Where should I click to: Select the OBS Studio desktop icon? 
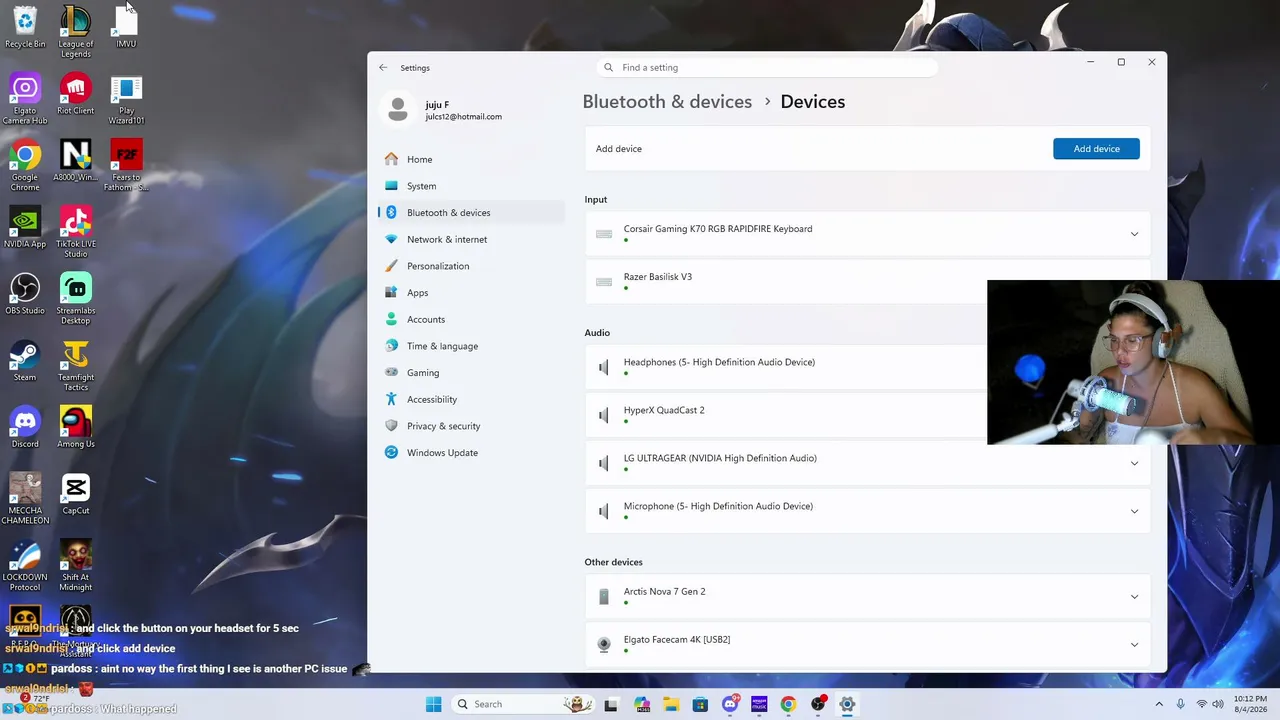click(x=25, y=294)
